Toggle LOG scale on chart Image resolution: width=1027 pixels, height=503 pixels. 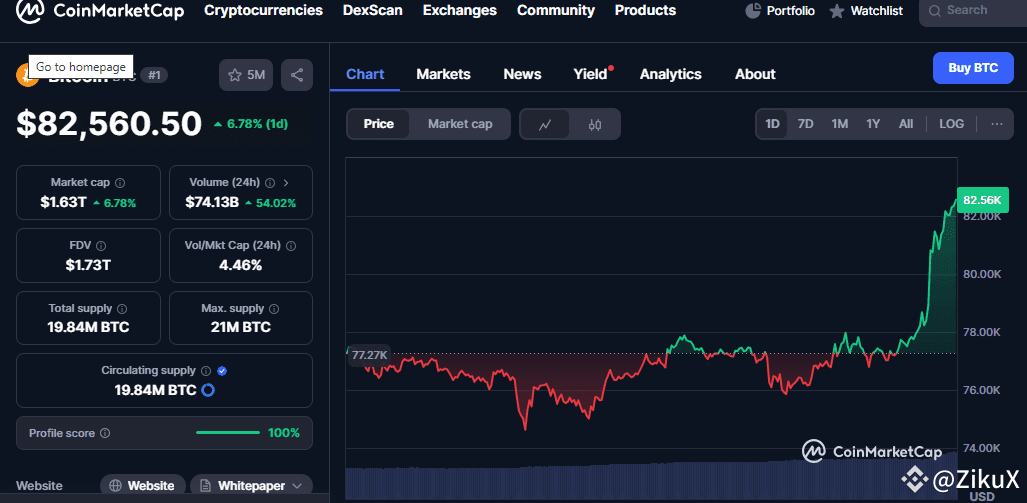pos(951,124)
